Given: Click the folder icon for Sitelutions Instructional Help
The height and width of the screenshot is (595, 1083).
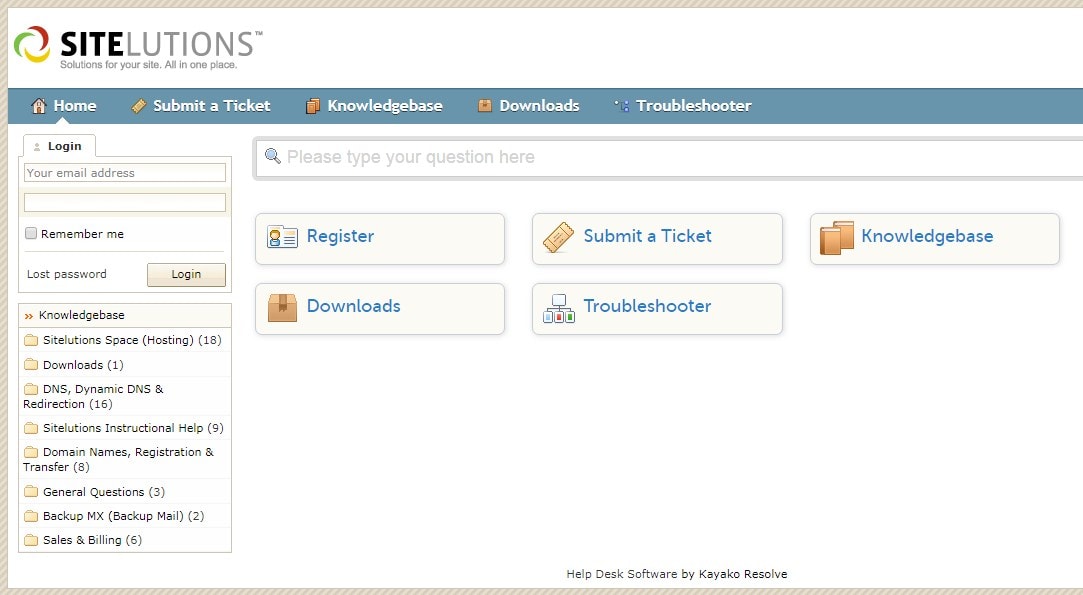Looking at the screenshot, I should pos(31,428).
